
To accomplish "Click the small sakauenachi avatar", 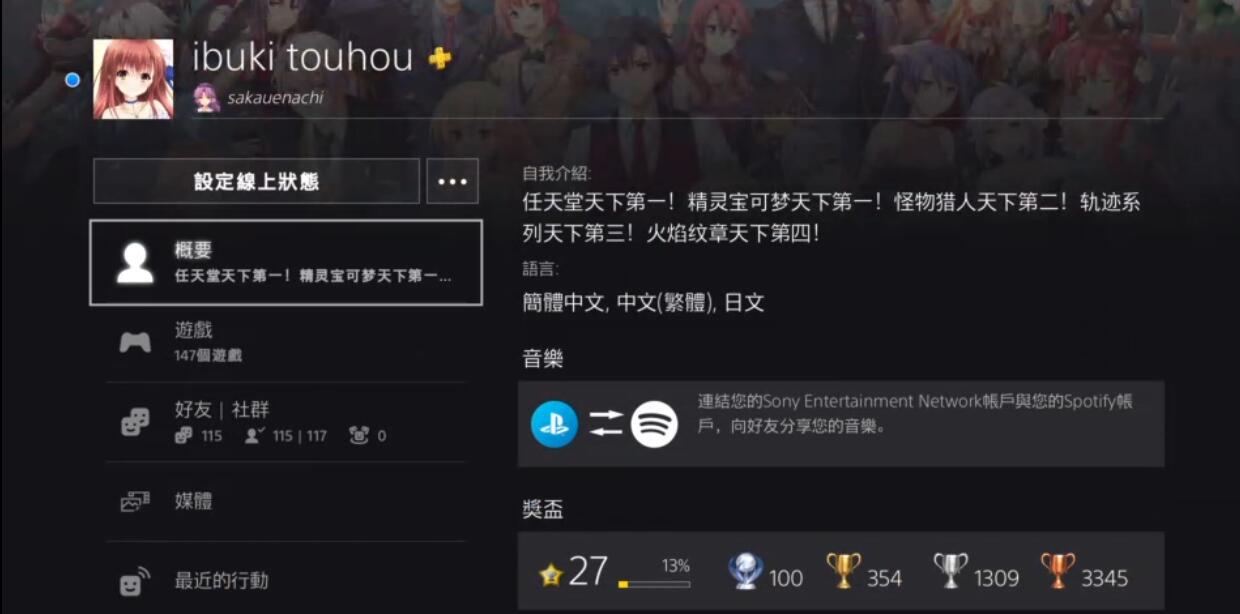I will (207, 98).
